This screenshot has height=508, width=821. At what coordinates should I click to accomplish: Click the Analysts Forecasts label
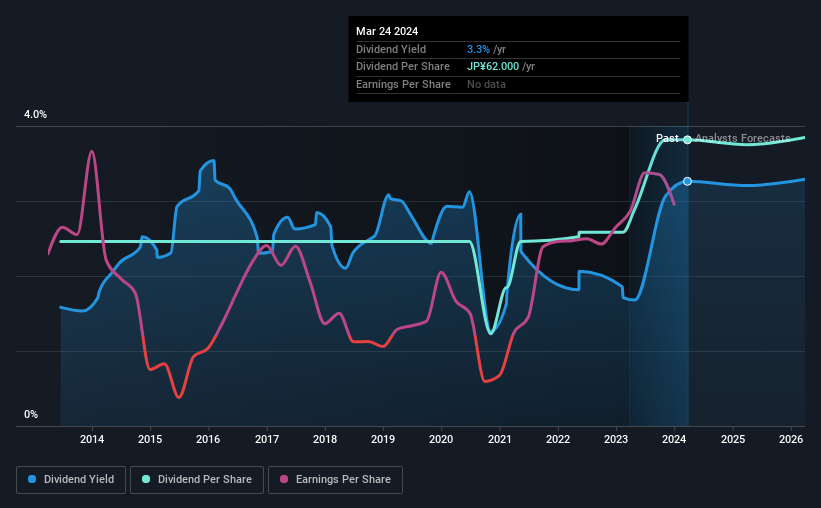[x=742, y=138]
